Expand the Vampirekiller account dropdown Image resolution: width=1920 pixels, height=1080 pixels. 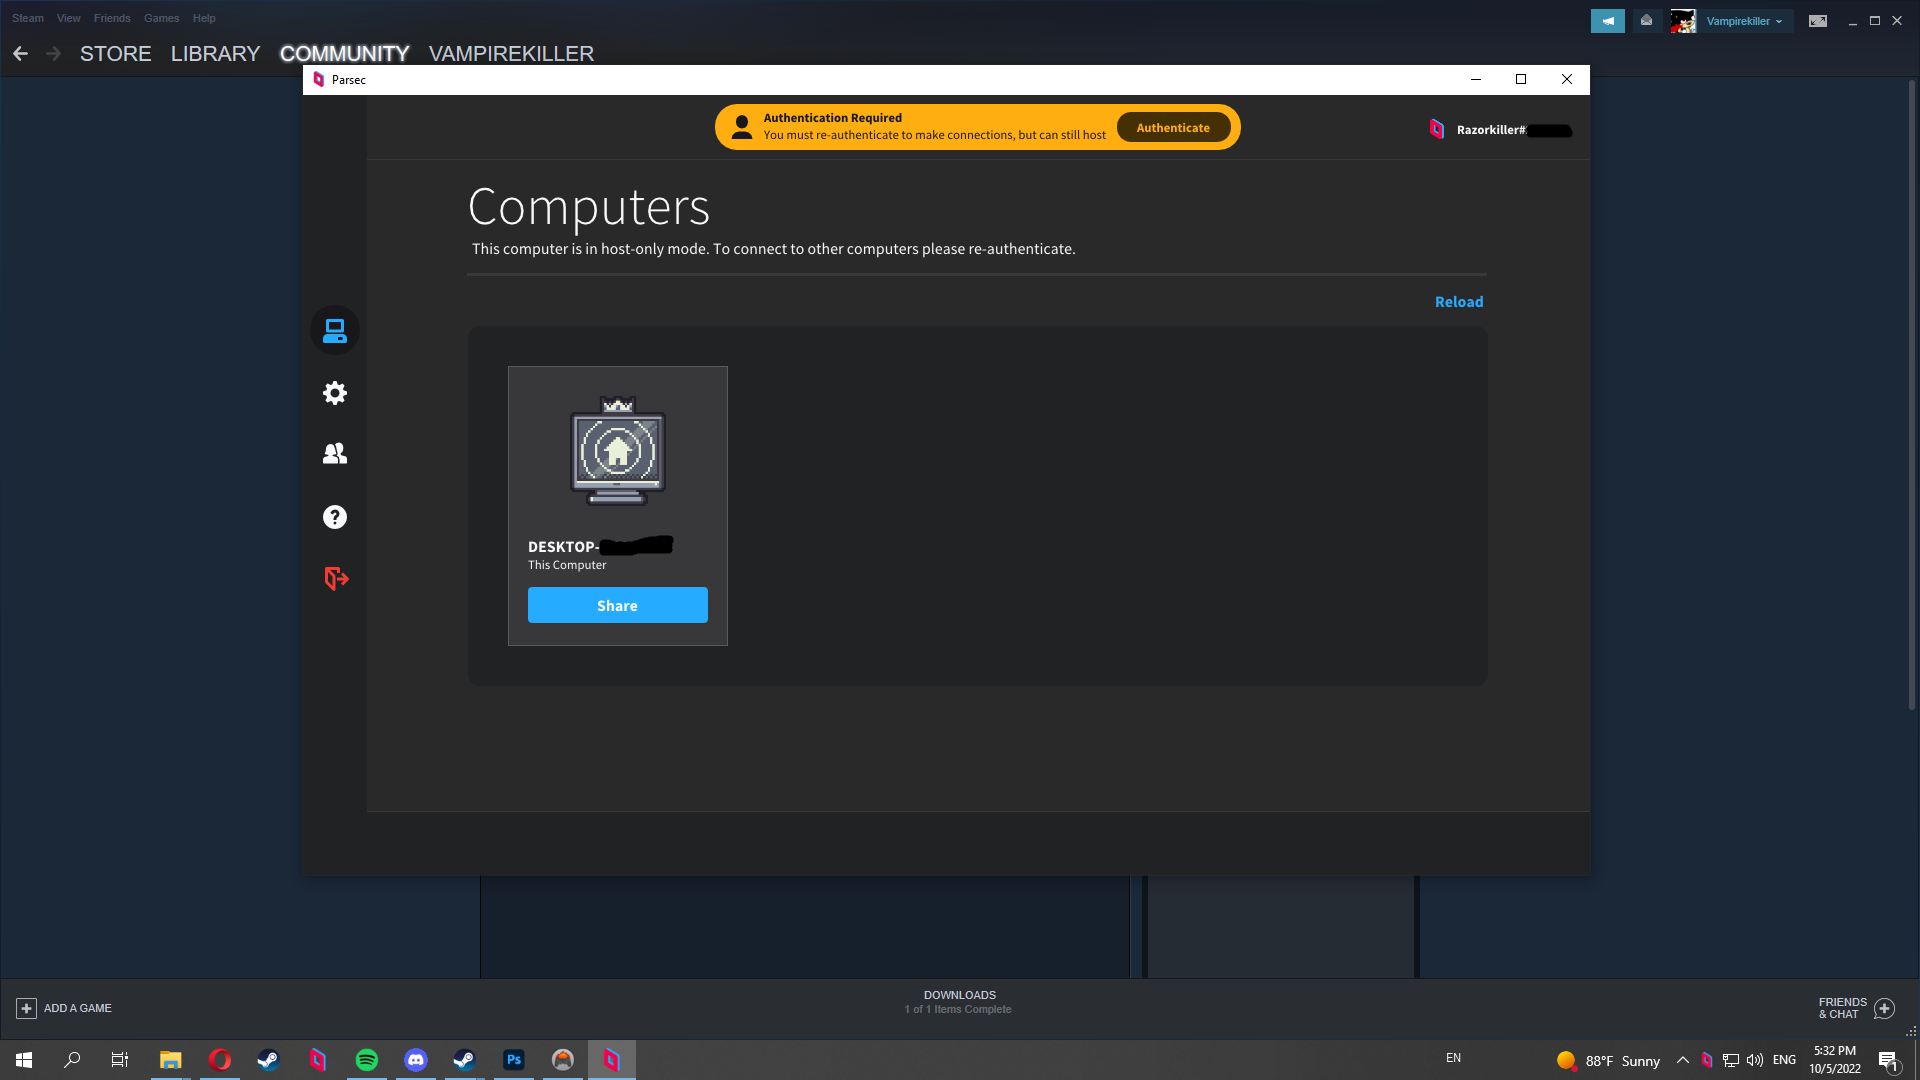[x=1744, y=21]
